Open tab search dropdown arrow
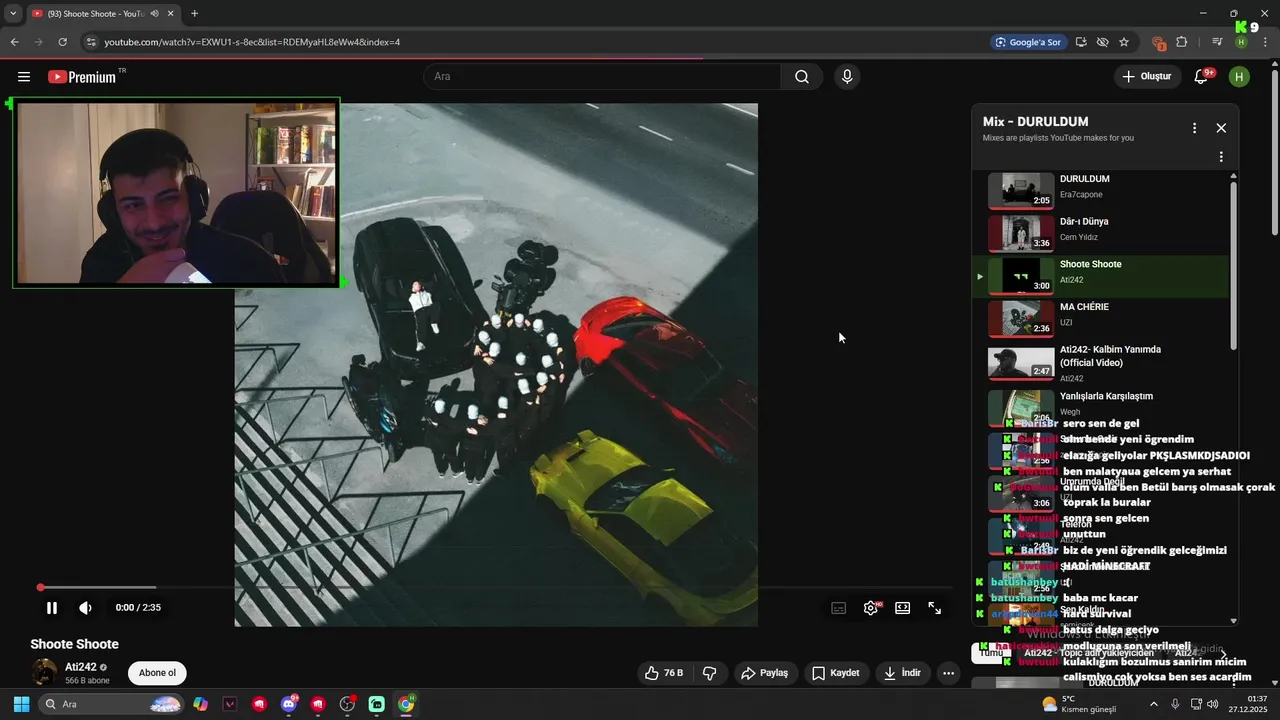1280x720 pixels. pos(13,14)
